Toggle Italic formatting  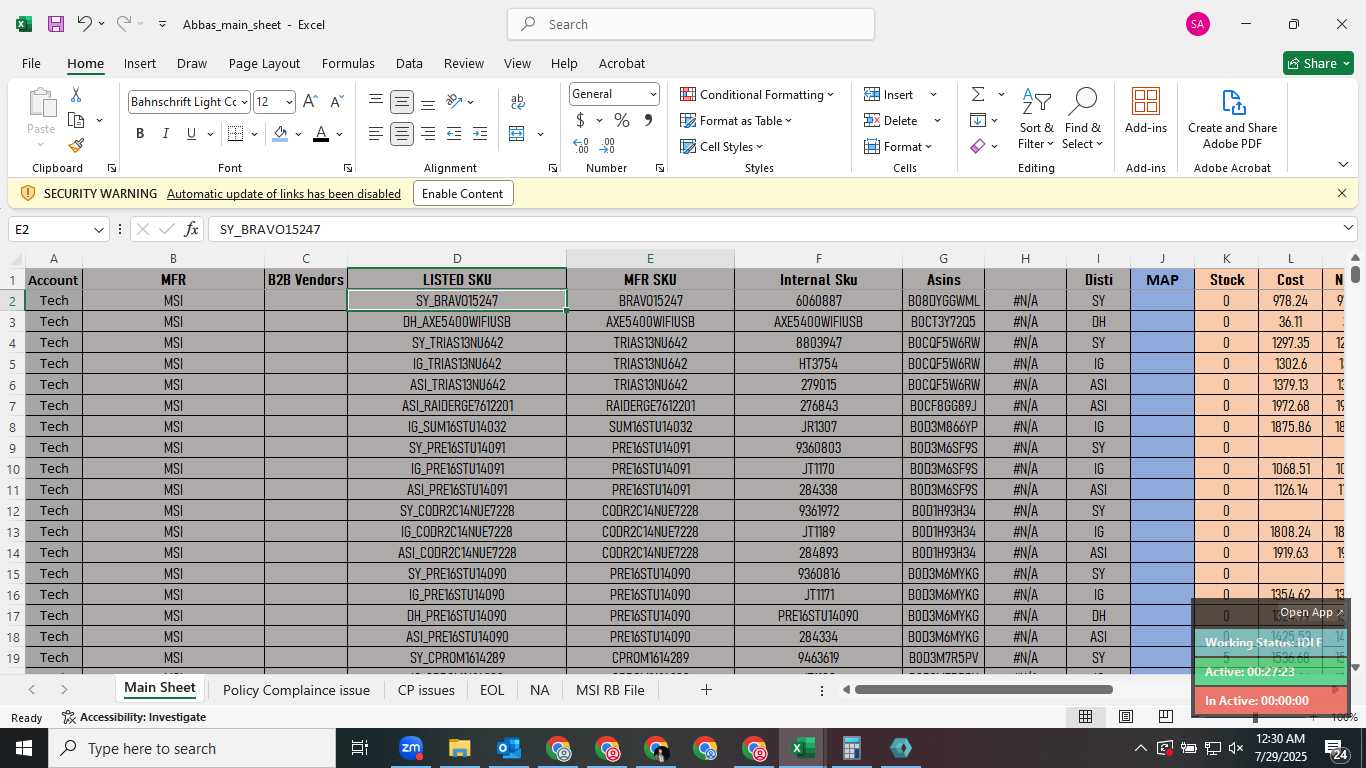point(165,134)
